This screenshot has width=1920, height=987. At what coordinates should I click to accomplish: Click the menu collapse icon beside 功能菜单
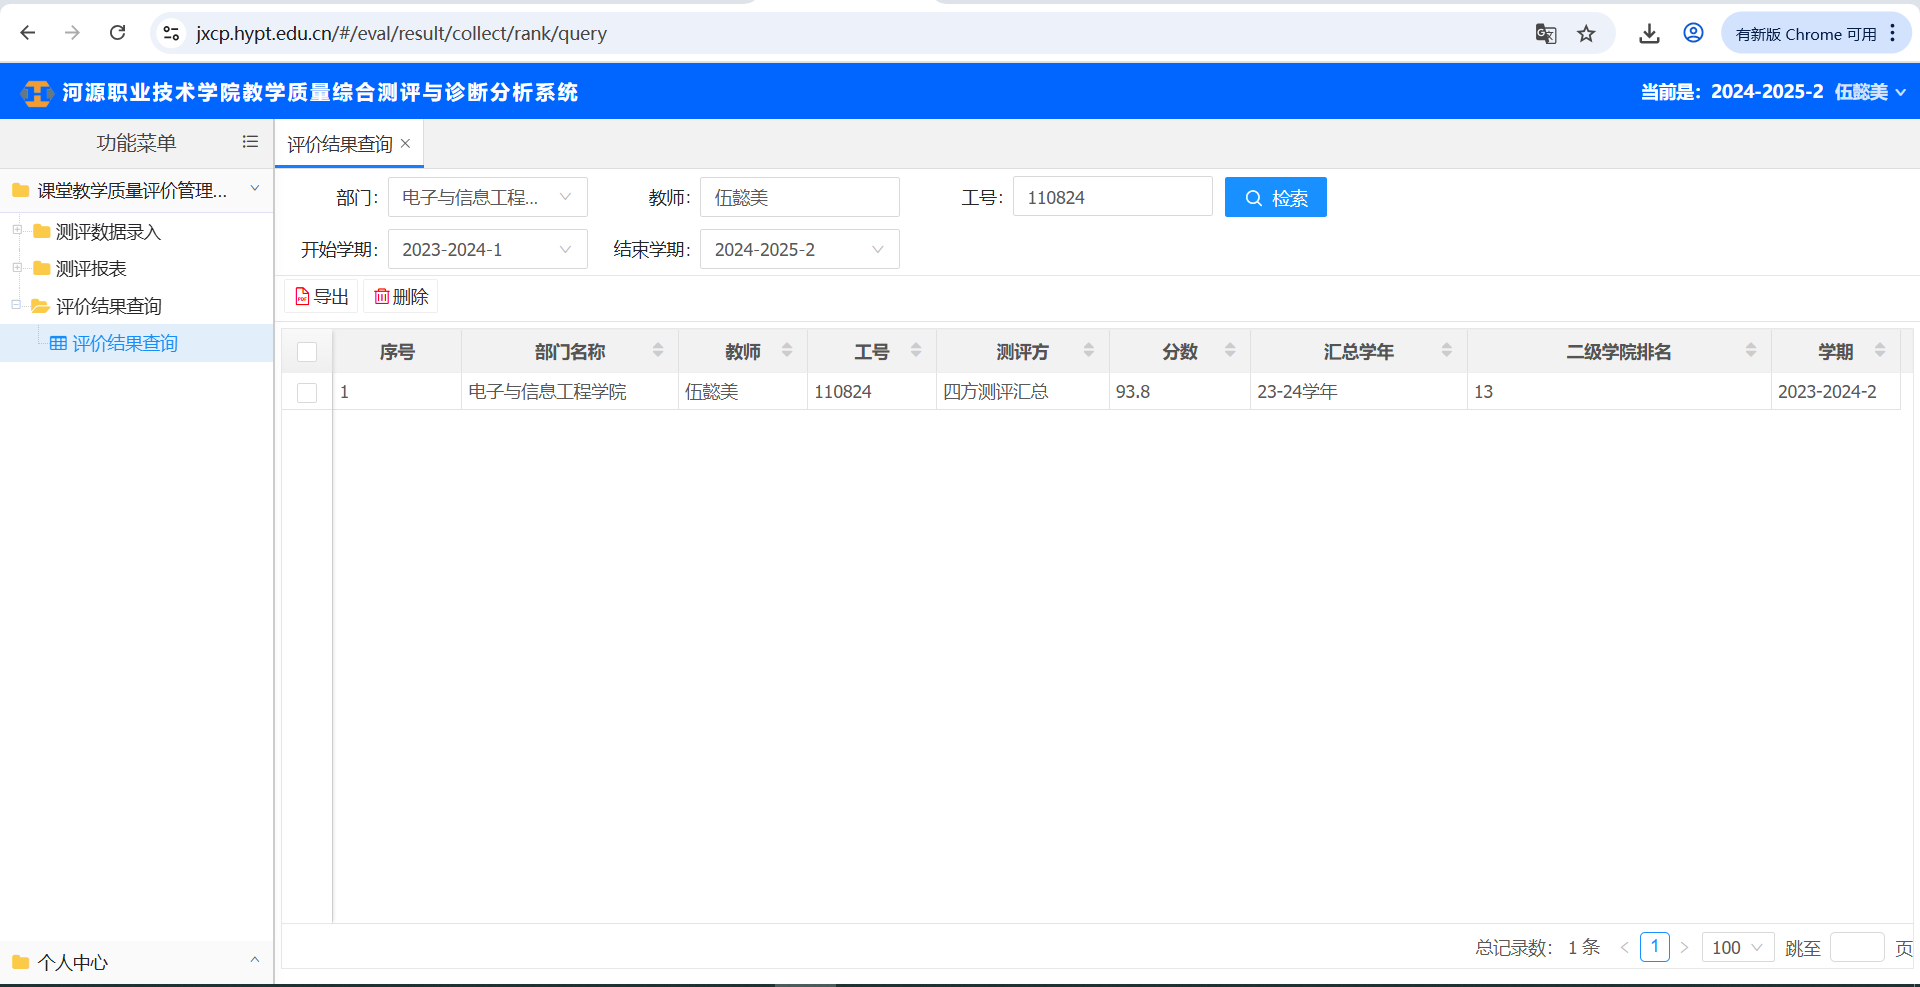click(250, 142)
